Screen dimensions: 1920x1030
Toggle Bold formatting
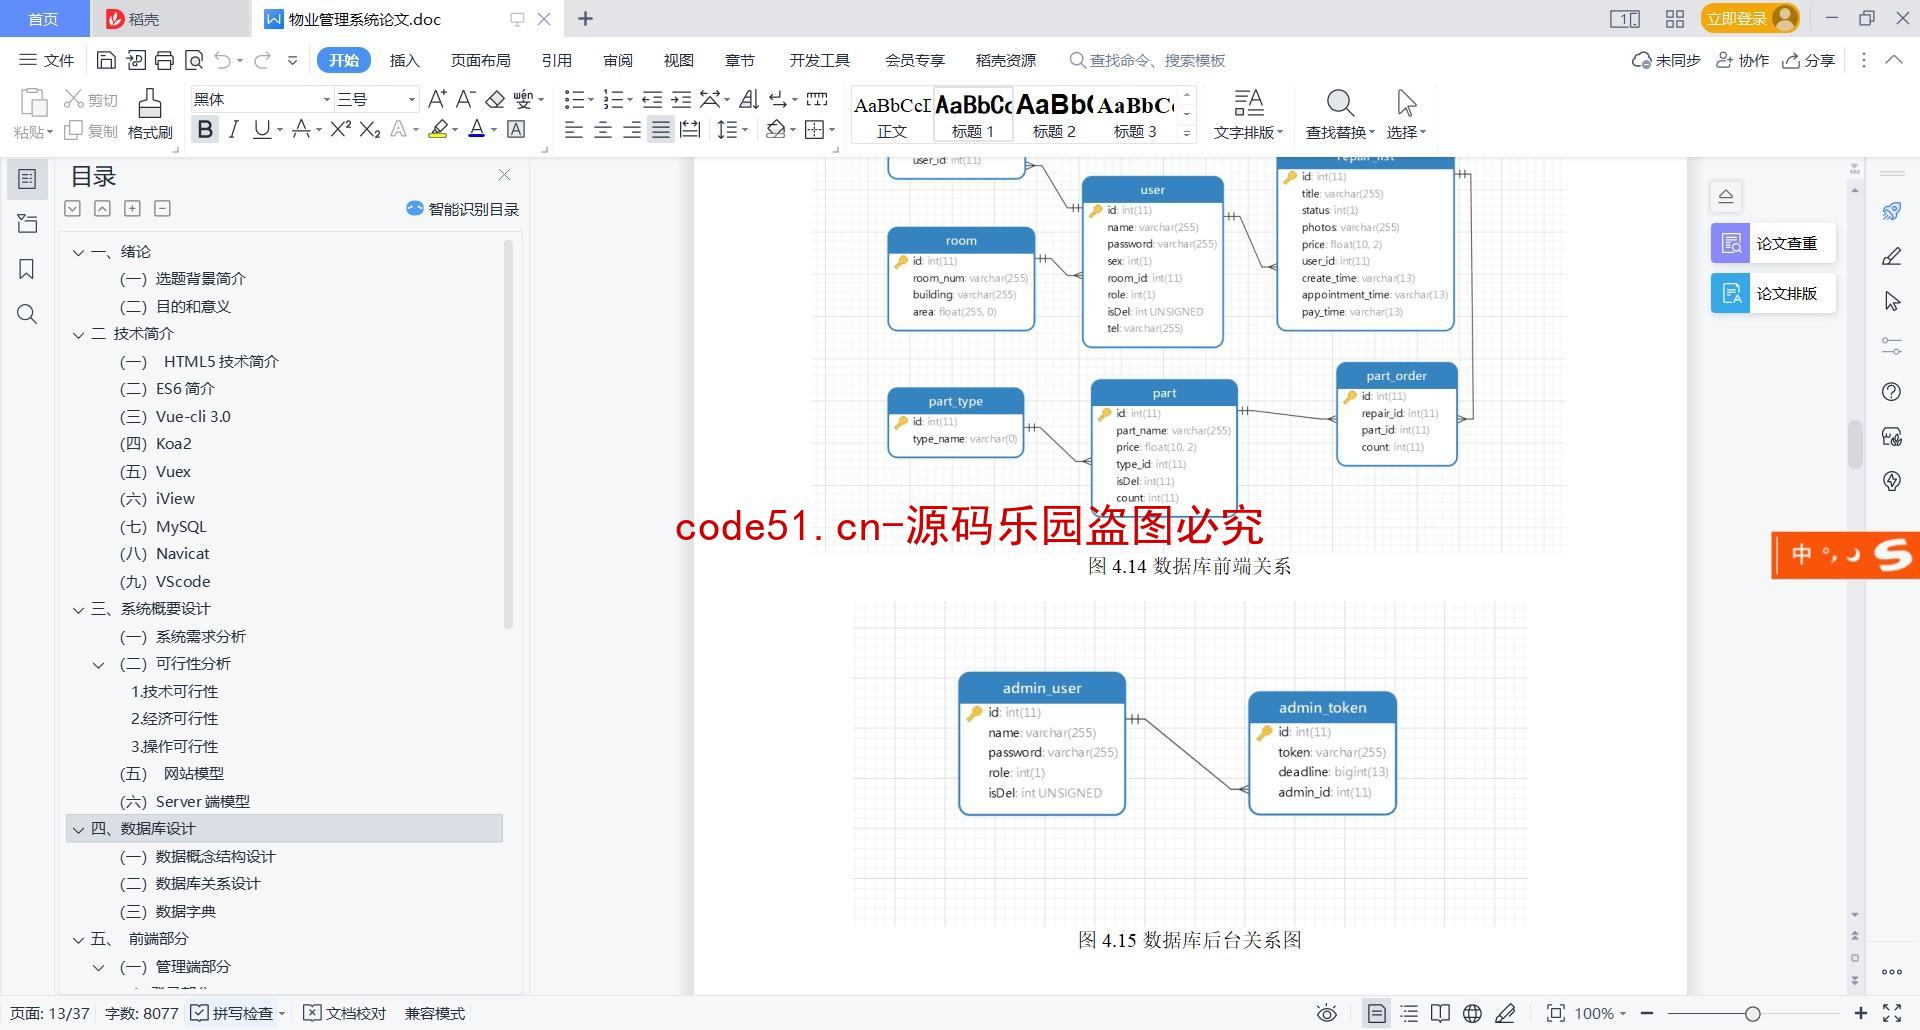click(x=205, y=129)
